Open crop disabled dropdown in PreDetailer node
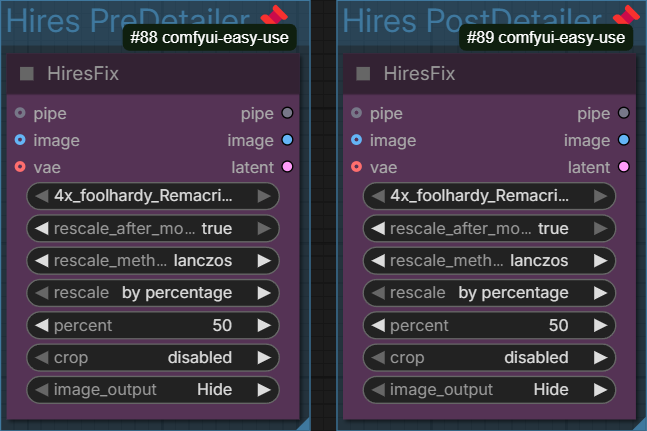This screenshot has width=647, height=431. pos(153,358)
